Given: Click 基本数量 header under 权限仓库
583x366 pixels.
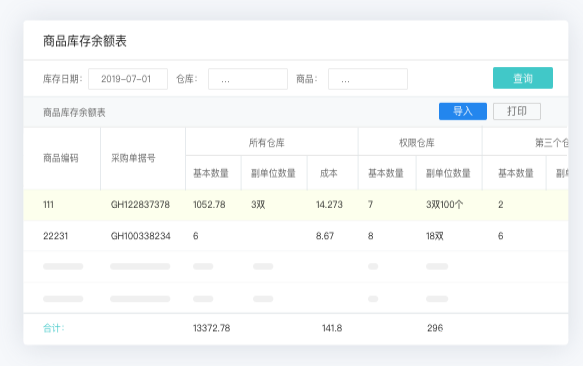Looking at the screenshot, I should [386, 173].
